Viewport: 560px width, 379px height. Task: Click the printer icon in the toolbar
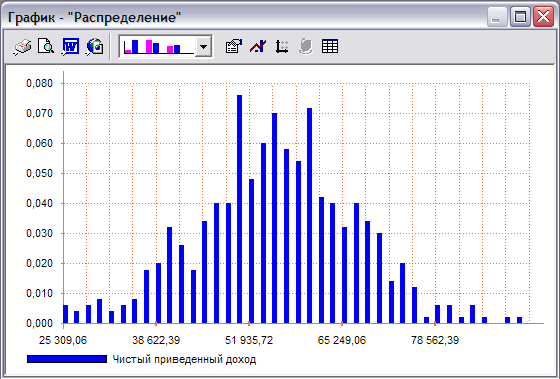coord(23,47)
